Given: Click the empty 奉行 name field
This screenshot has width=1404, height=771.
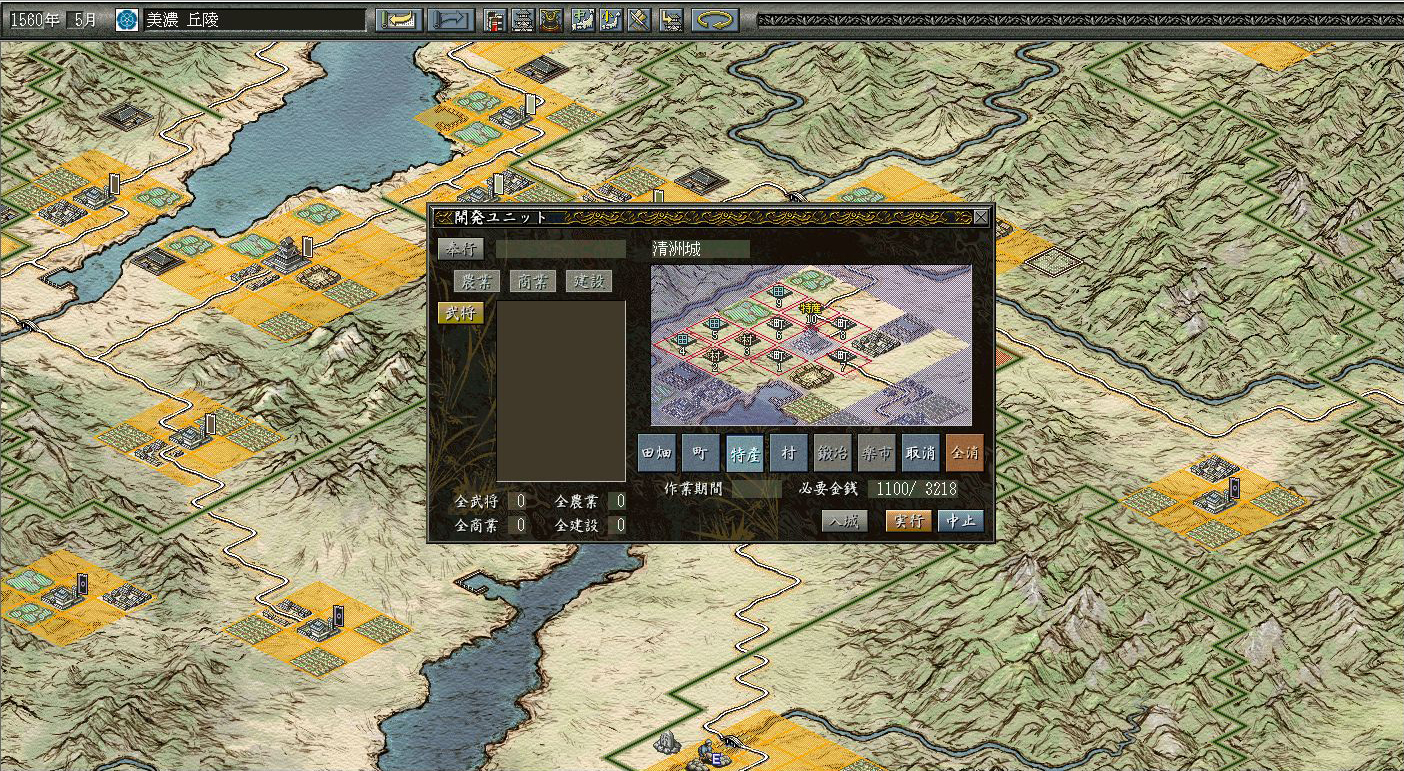Looking at the screenshot, I should coord(562,249).
